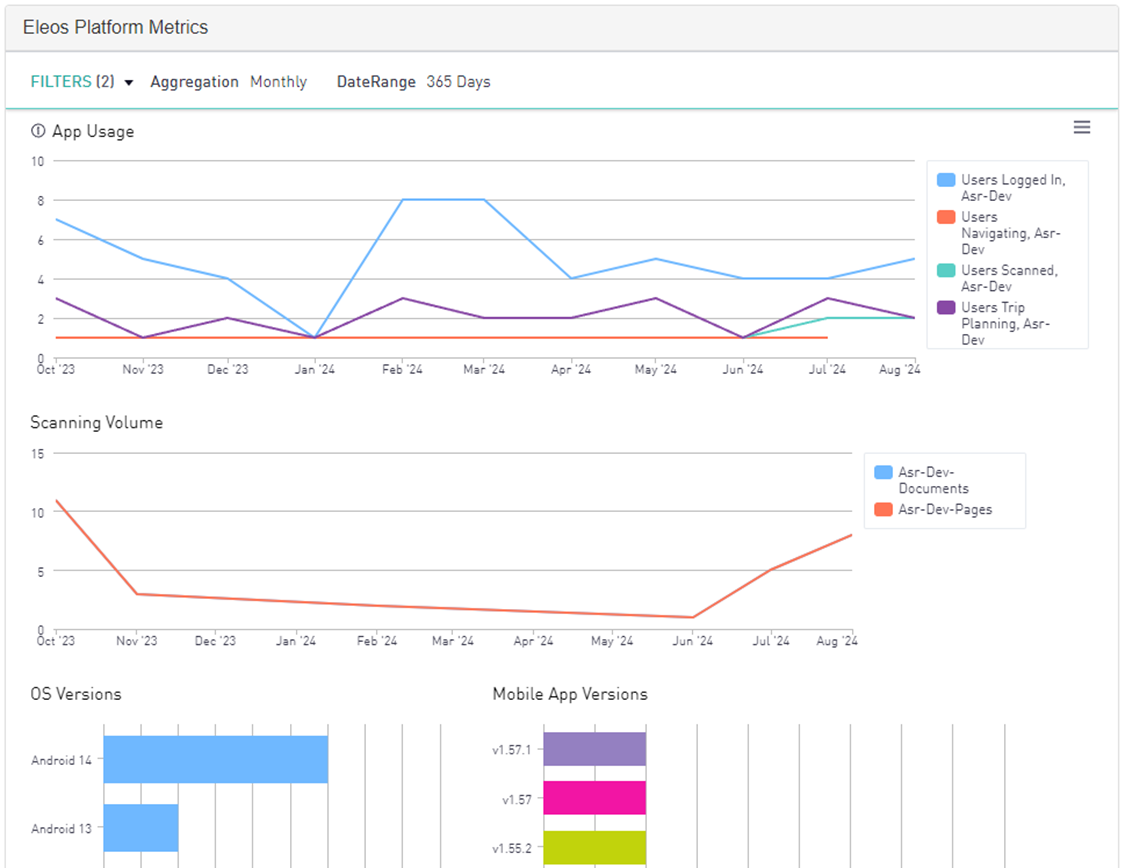The height and width of the screenshot is (868, 1125).
Task: Click the 'Users Navigating, Asr-Dev' legend text
Action: pos(1010,233)
